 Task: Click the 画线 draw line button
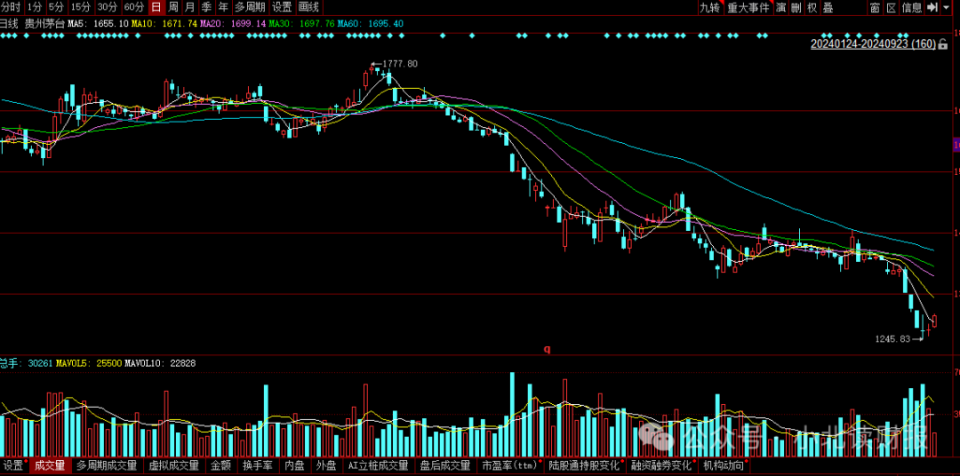tap(309, 7)
